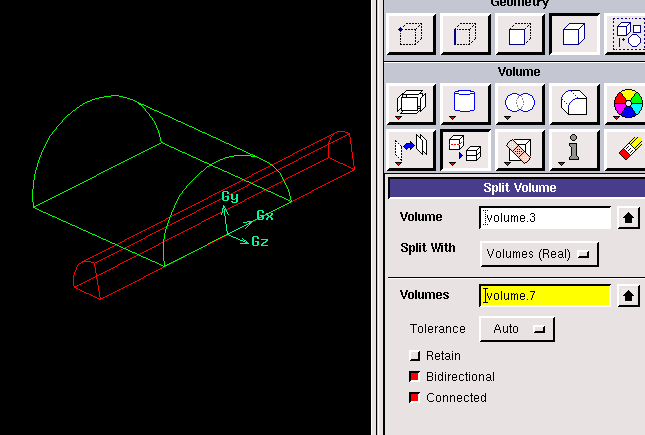
Task: Click the Move/Copy Volumes icon
Action: (409, 150)
